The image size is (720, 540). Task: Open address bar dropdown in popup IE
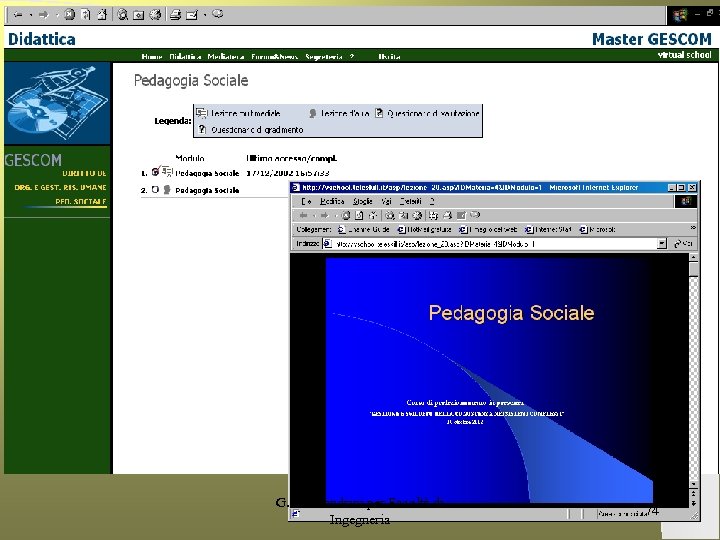coord(662,244)
